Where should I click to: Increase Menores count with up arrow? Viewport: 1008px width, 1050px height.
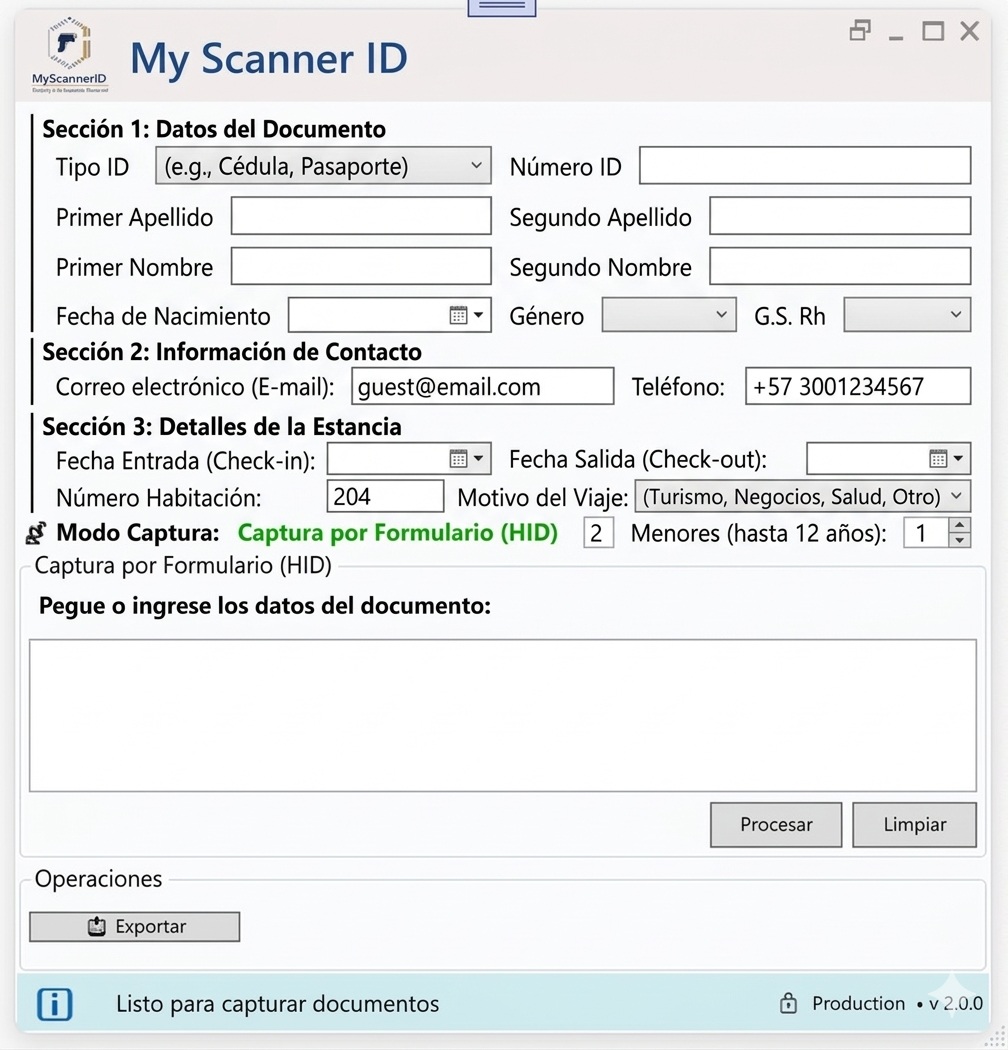[x=959, y=525]
